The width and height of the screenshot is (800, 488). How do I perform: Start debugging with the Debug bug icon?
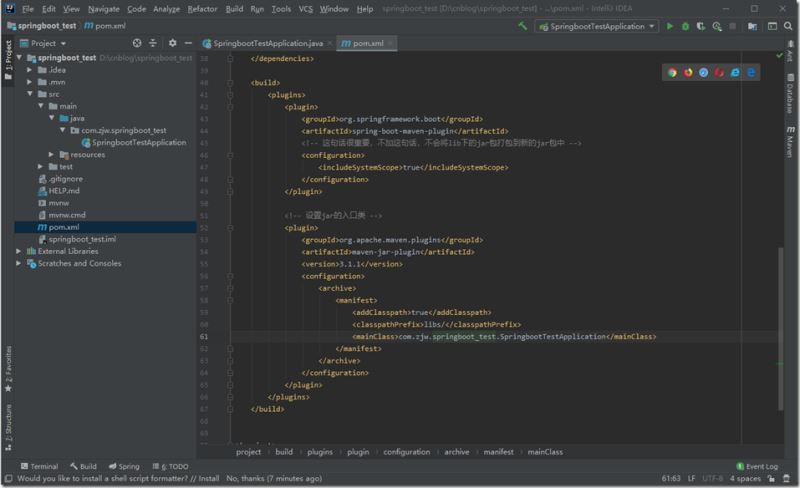tap(685, 26)
